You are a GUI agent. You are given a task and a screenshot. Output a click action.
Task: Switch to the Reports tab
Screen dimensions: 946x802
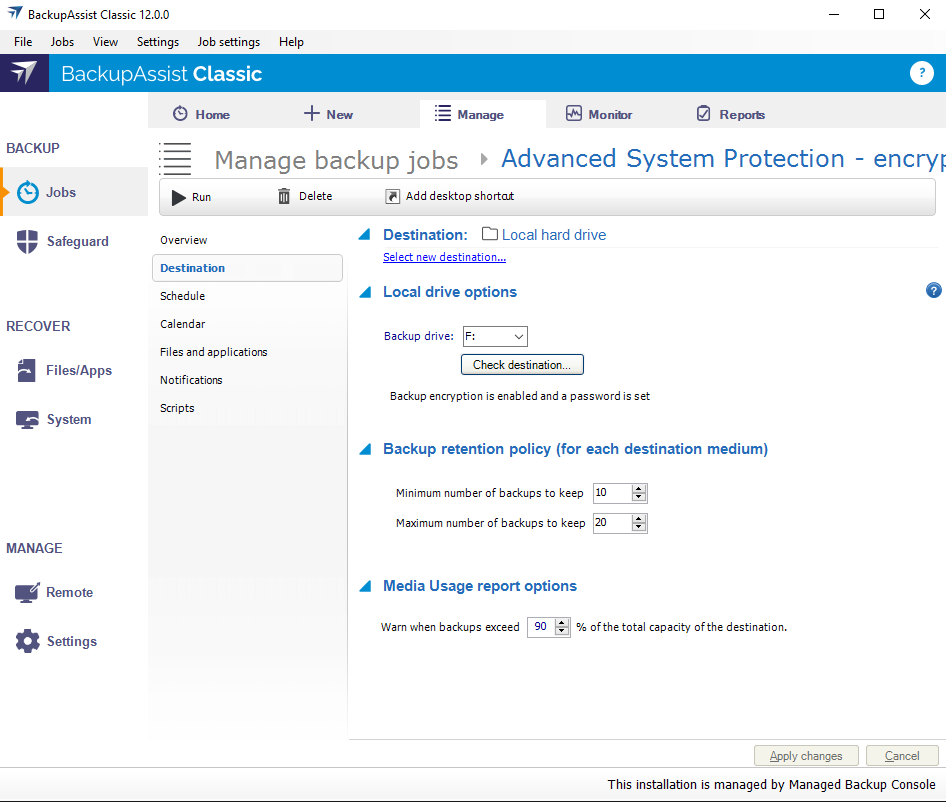coord(731,114)
